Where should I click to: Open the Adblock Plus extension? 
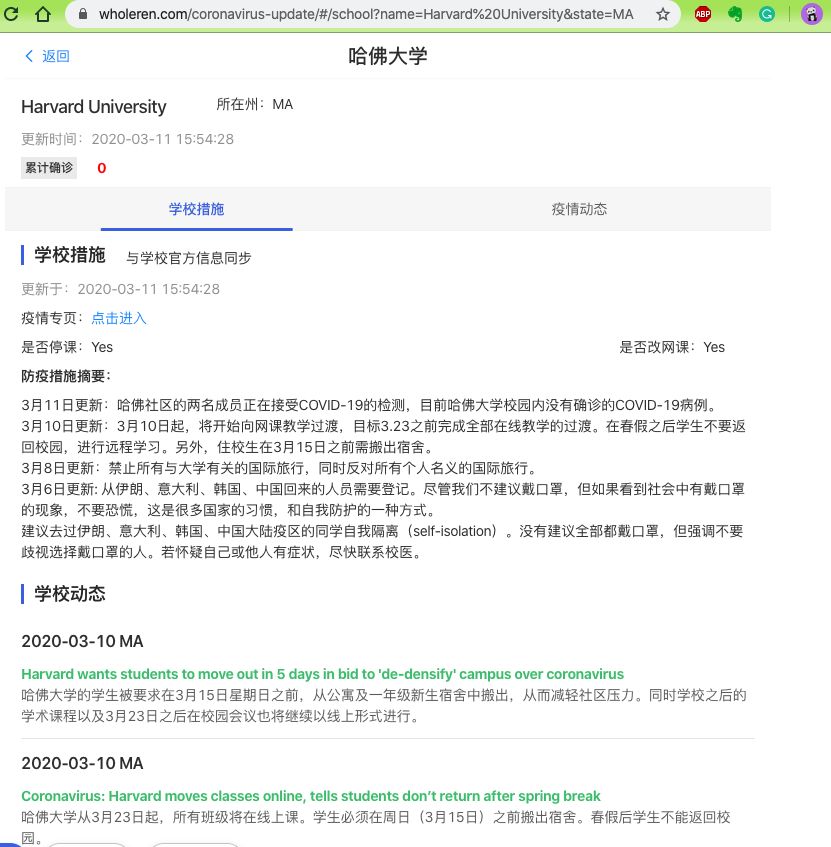(x=703, y=15)
